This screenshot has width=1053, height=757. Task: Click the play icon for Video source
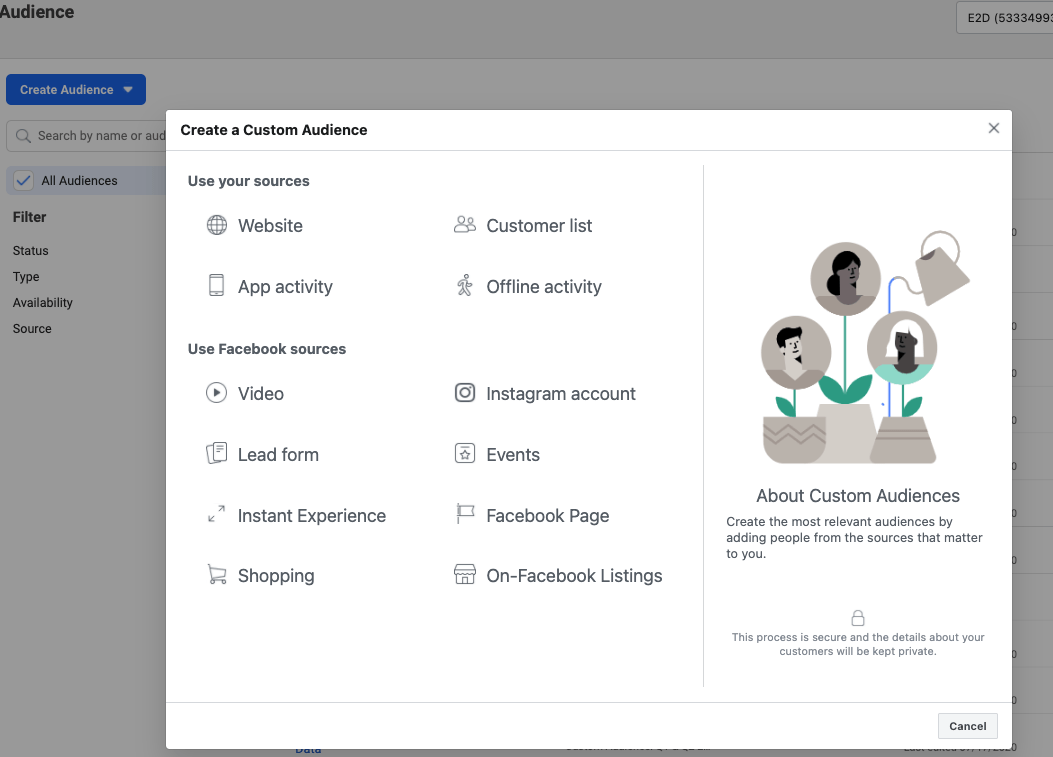click(216, 392)
